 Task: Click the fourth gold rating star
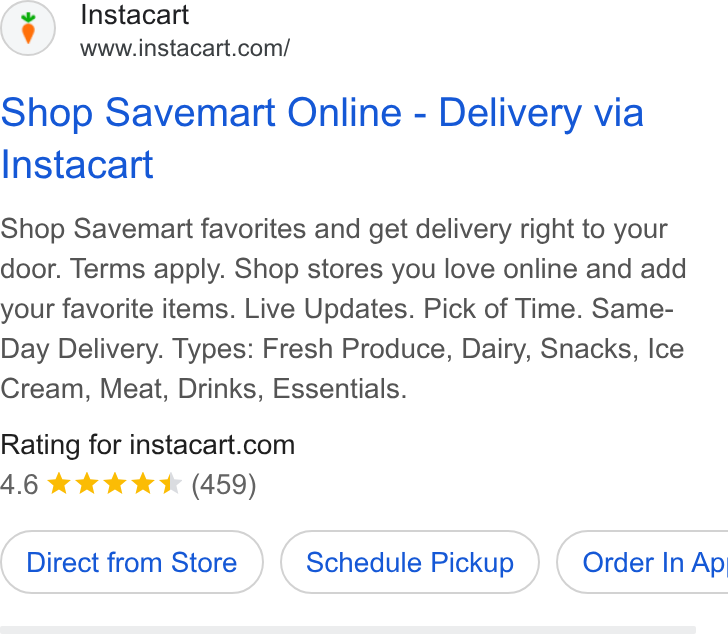[143, 483]
